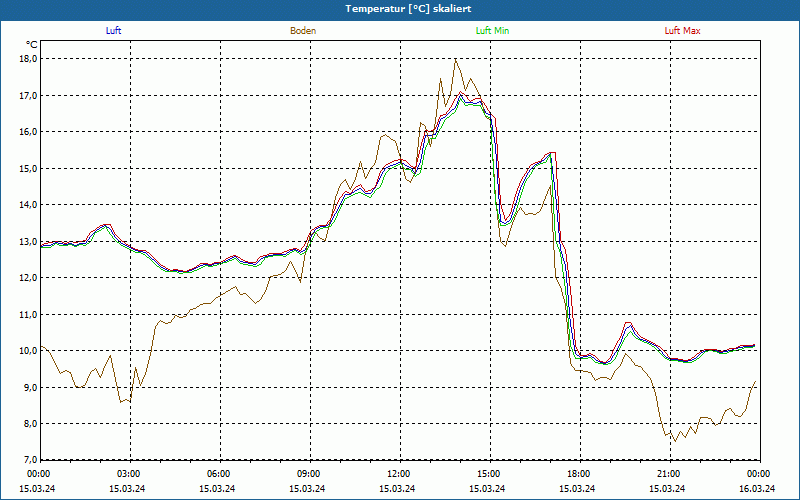Click the '9,0' y-axis value
Image resolution: width=800 pixels, height=500 pixels.
tap(32, 387)
